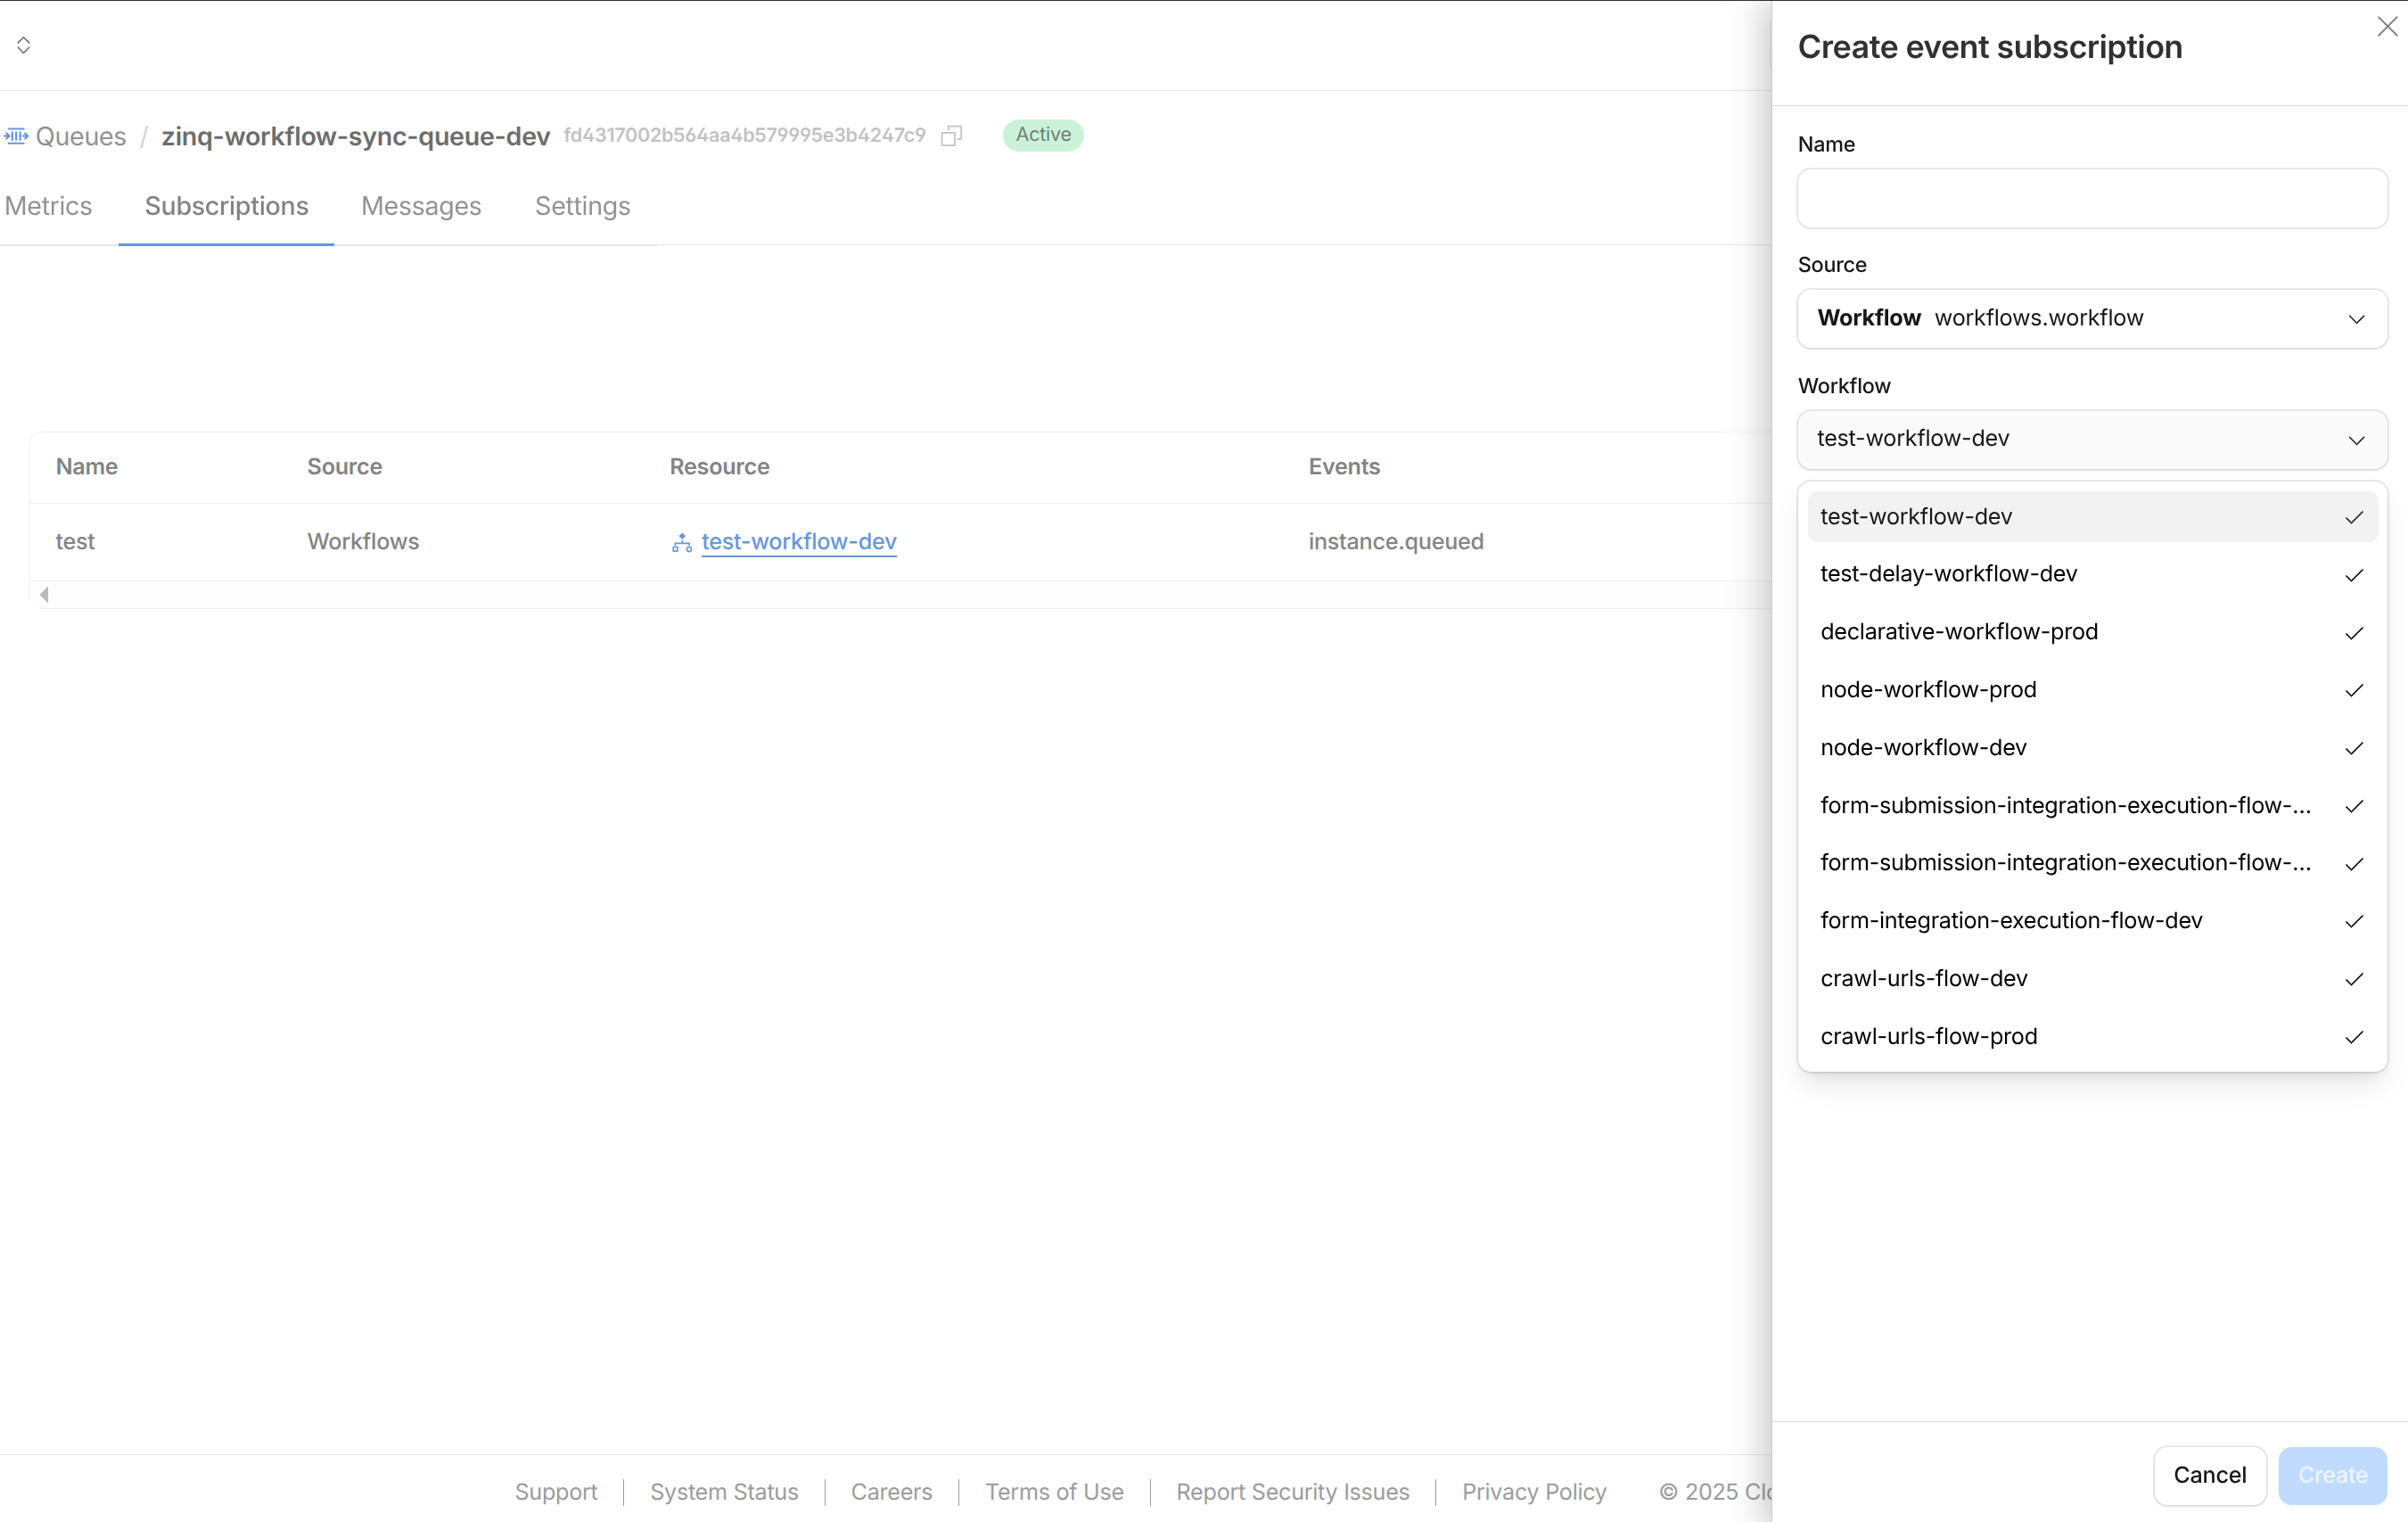Select test-delay-workflow-dev from the list

point(1948,574)
